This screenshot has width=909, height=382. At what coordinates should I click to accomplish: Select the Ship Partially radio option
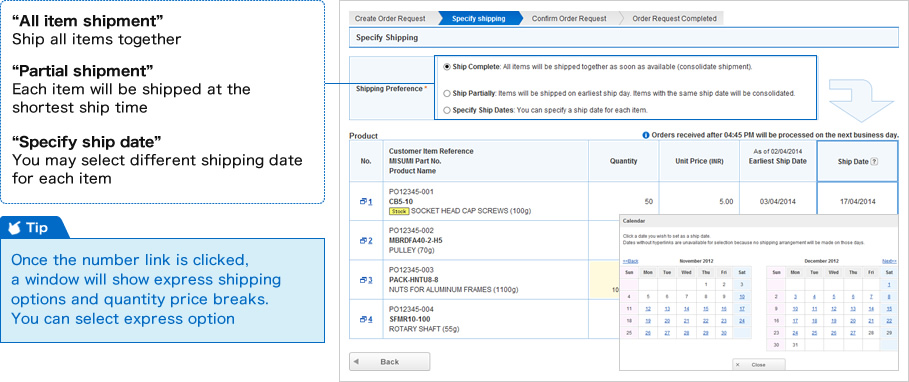[446, 93]
